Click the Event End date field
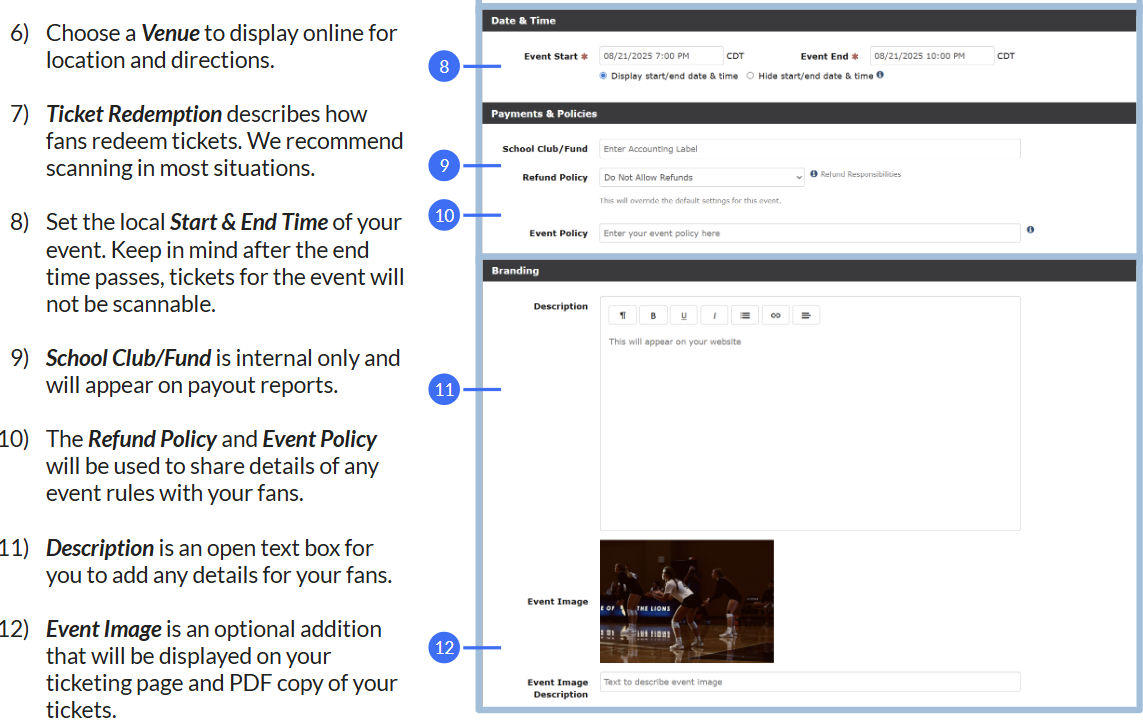Screen dimensions: 1143x726 point(931,56)
